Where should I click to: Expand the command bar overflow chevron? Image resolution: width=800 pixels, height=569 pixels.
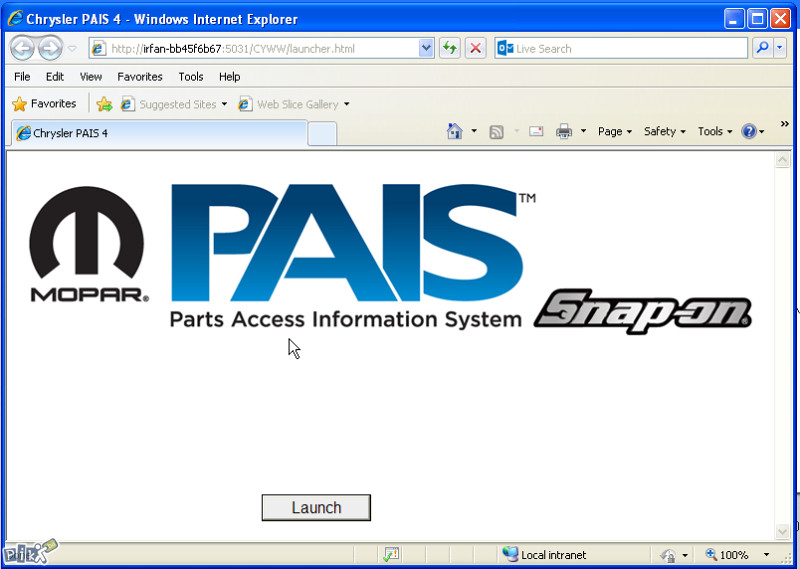tap(784, 123)
